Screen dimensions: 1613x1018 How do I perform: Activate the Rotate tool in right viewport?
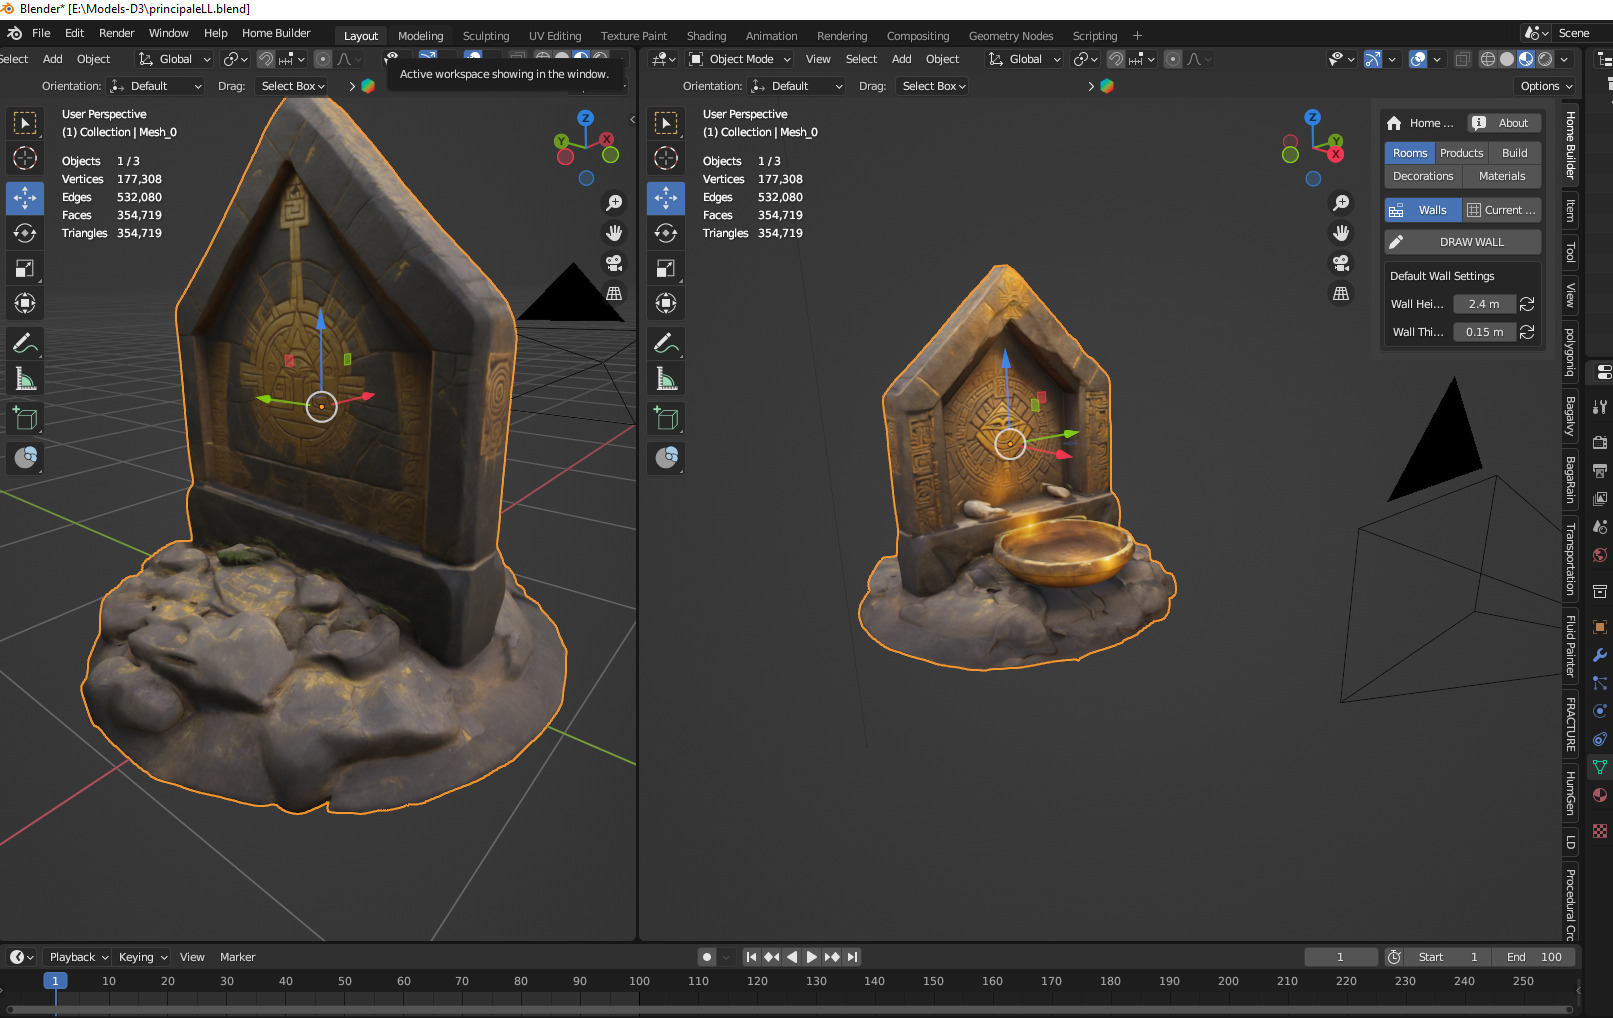[666, 233]
